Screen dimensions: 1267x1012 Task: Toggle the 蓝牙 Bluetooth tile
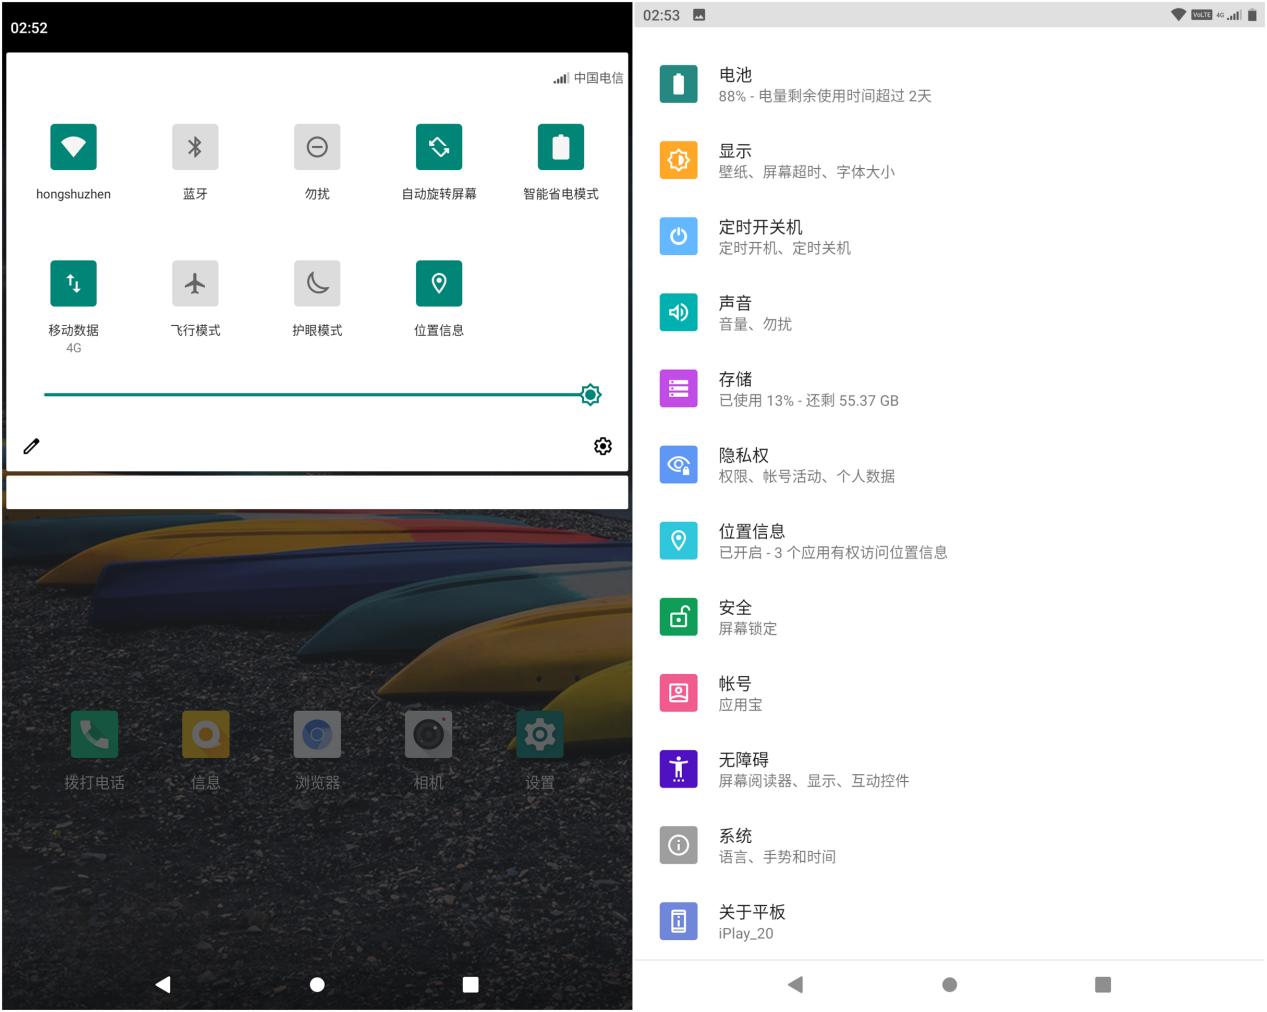[x=195, y=147]
